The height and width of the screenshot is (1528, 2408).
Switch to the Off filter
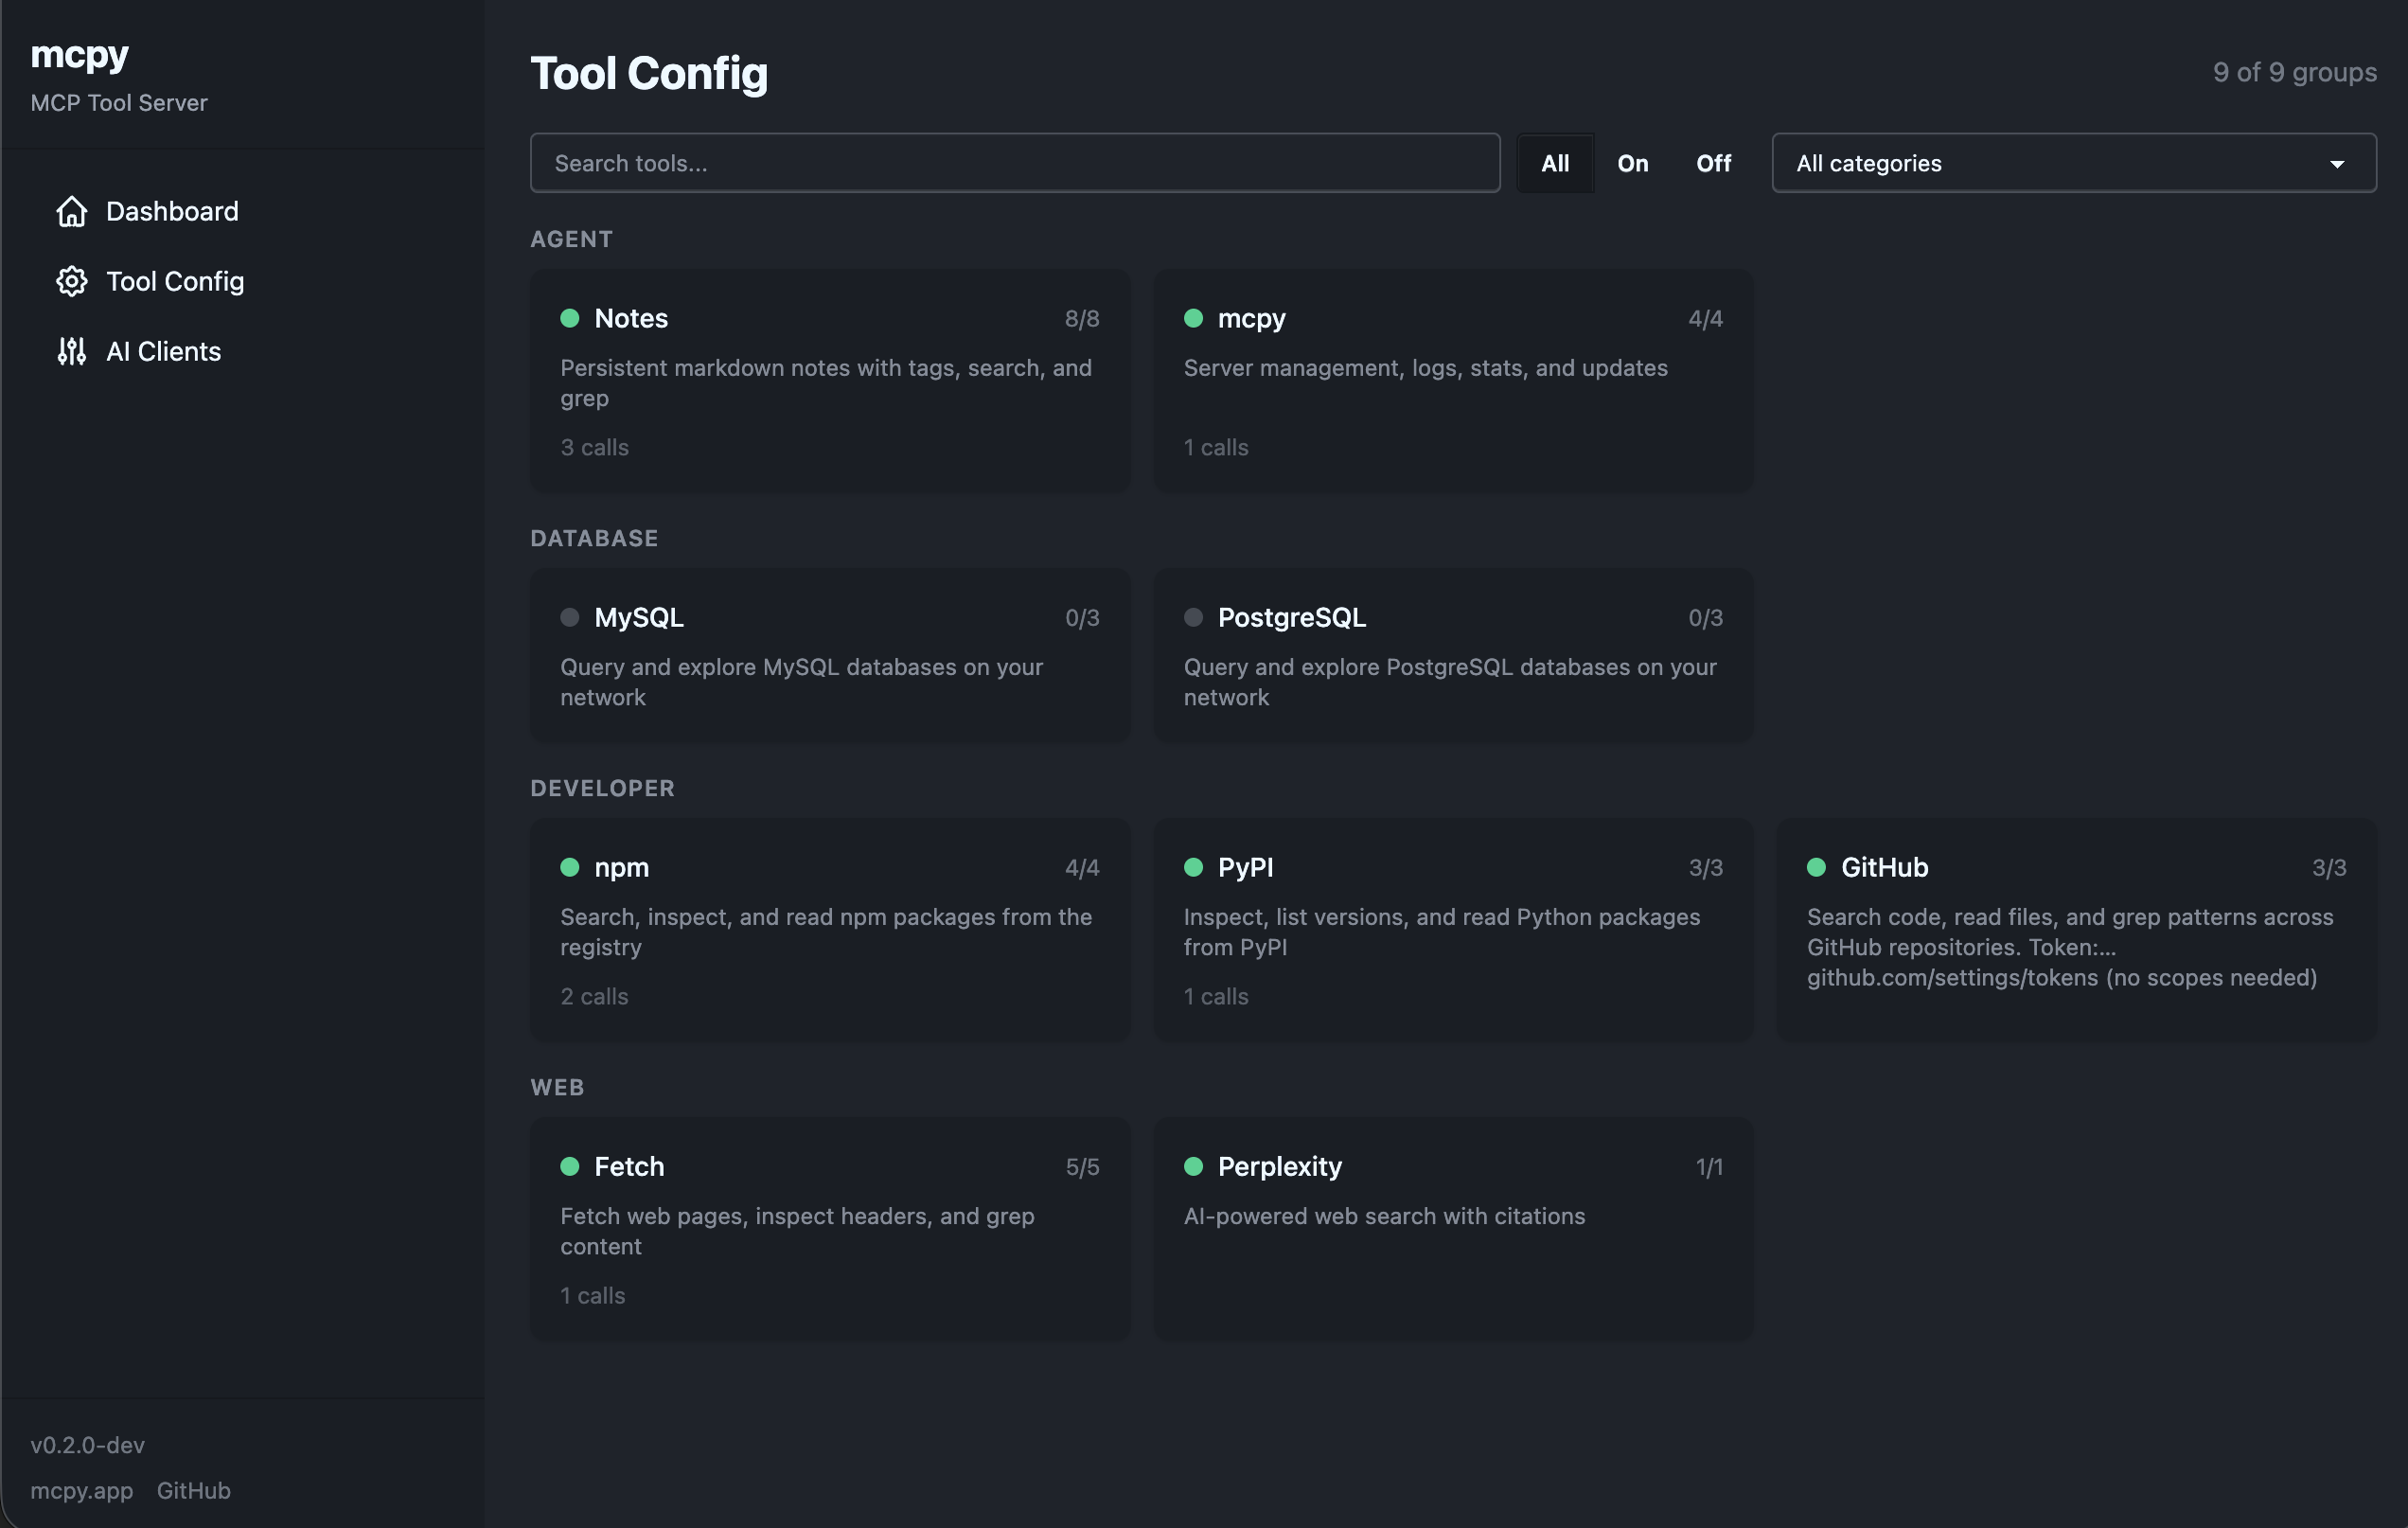[x=1713, y=162]
